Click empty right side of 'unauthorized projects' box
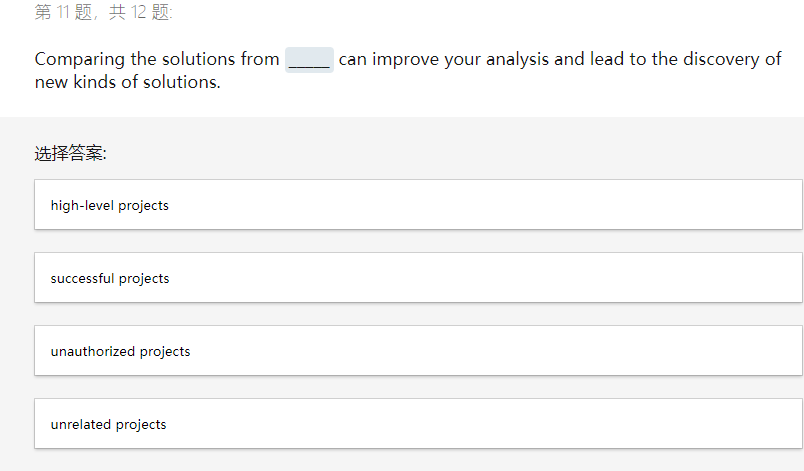Screen dimensions: 804x471 (600, 351)
